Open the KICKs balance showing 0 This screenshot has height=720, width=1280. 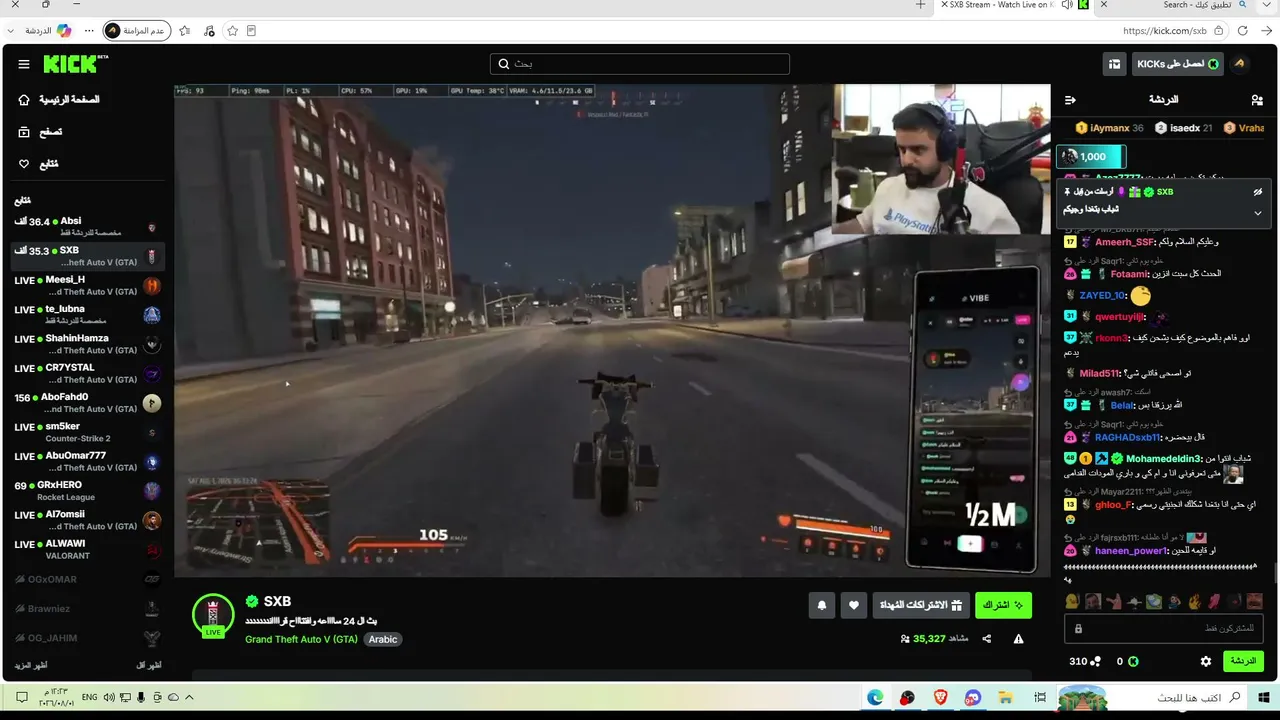[1127, 661]
